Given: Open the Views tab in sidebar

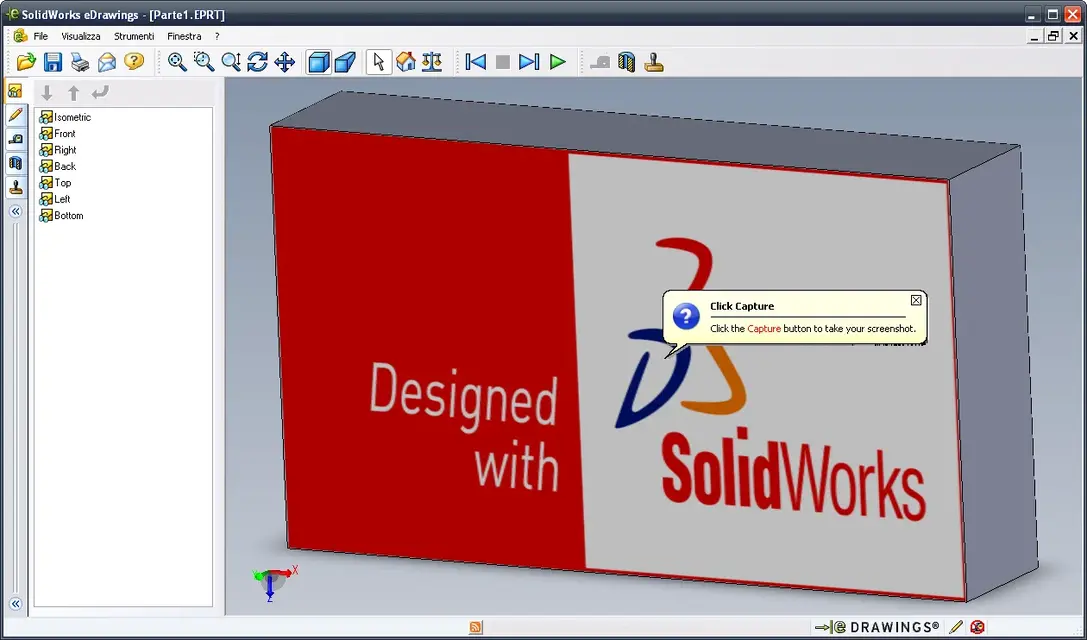Looking at the screenshot, I should click(15, 91).
